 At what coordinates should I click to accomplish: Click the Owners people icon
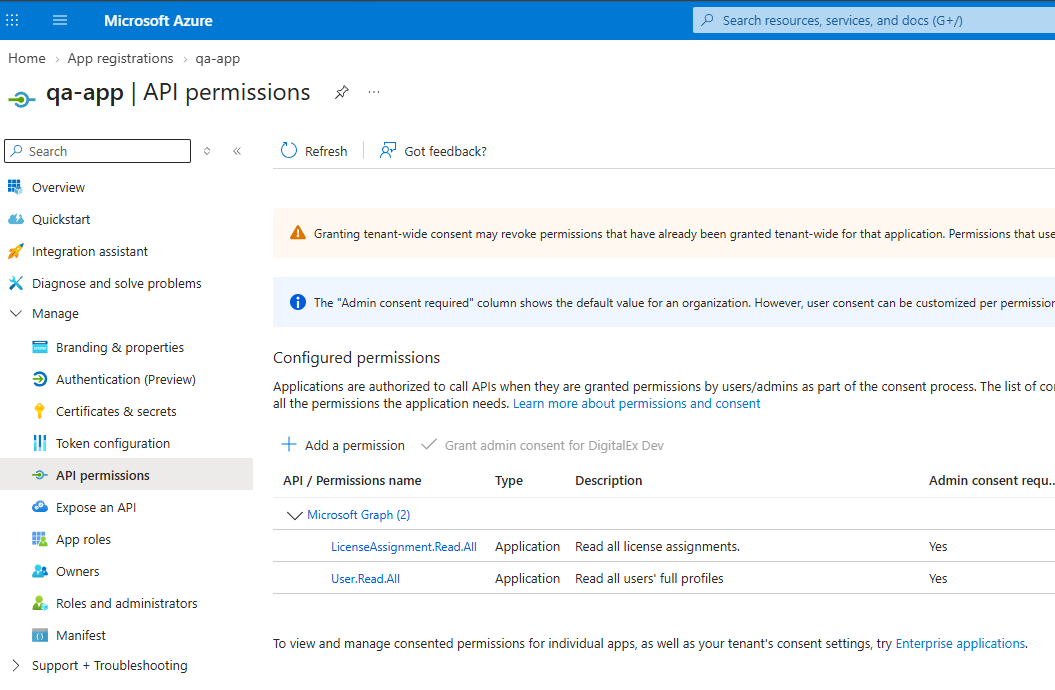click(40, 571)
